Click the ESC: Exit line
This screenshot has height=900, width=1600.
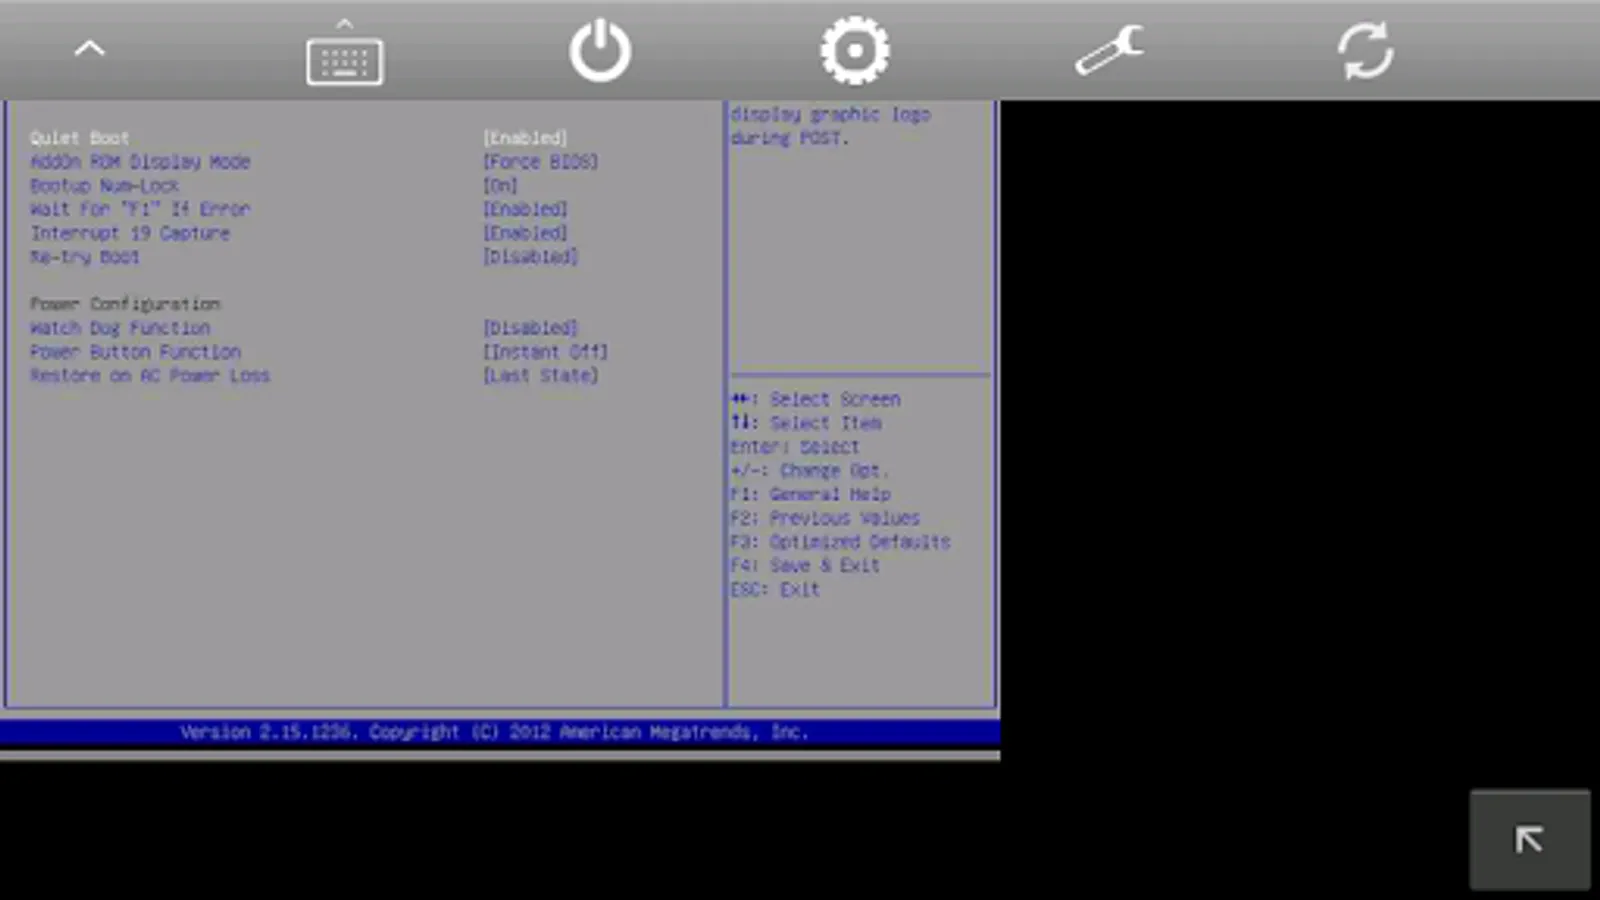(775, 590)
